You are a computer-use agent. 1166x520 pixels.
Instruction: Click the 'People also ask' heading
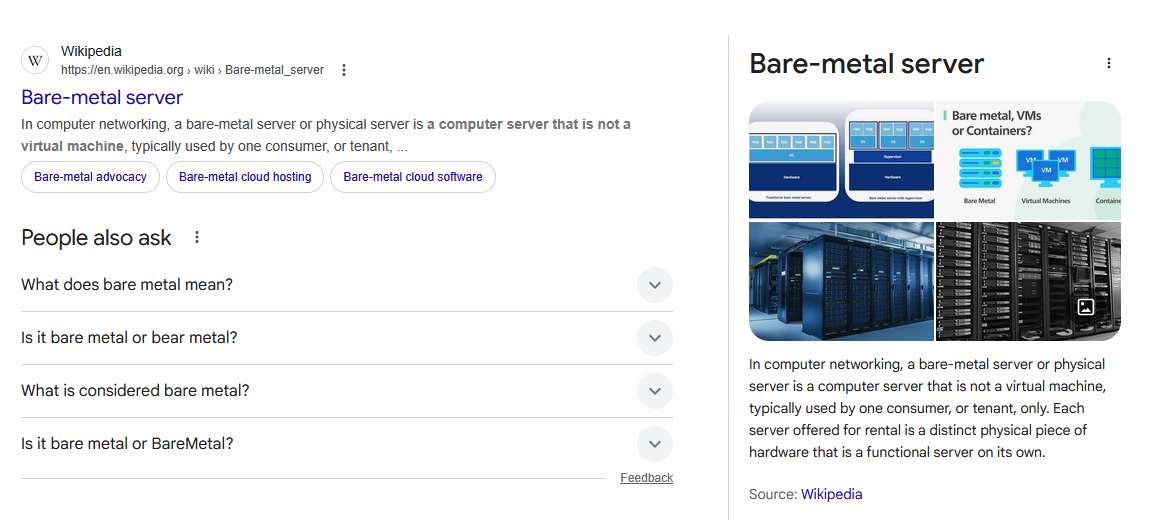click(x=96, y=237)
